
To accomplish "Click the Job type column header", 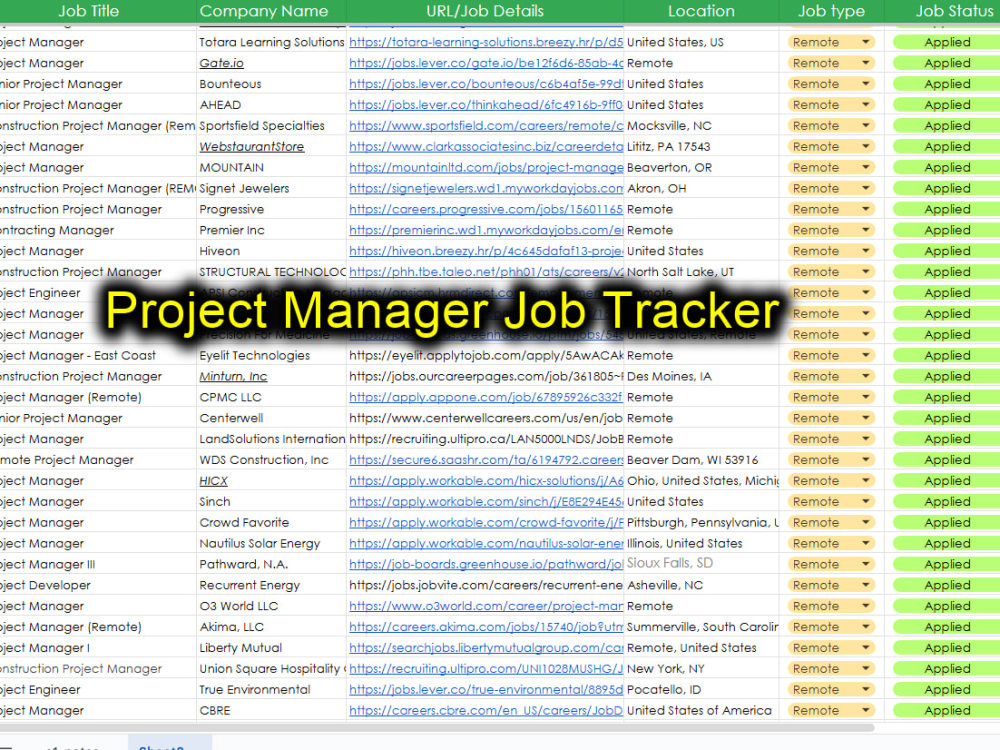I will pyautogui.click(x=832, y=11).
